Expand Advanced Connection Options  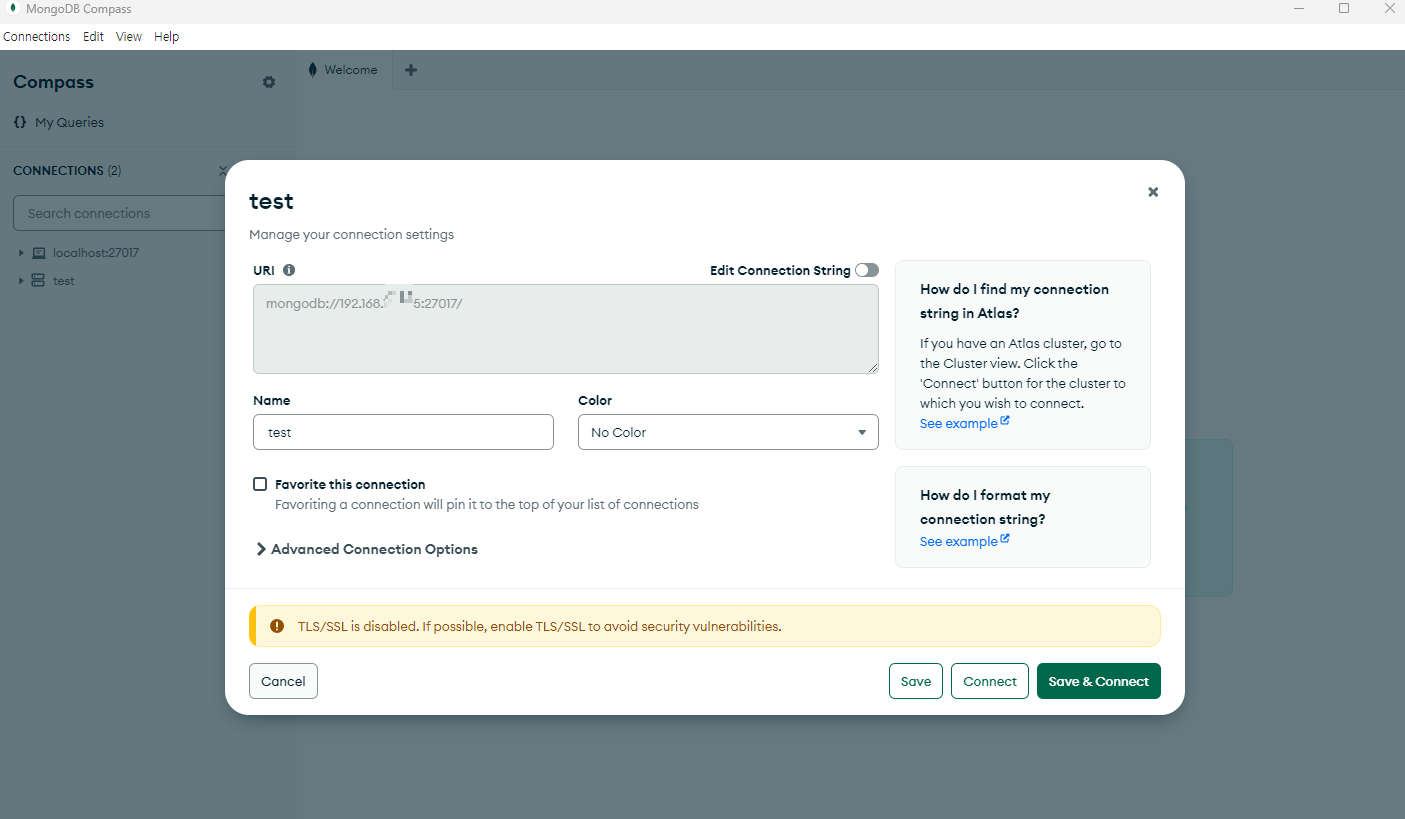point(367,549)
